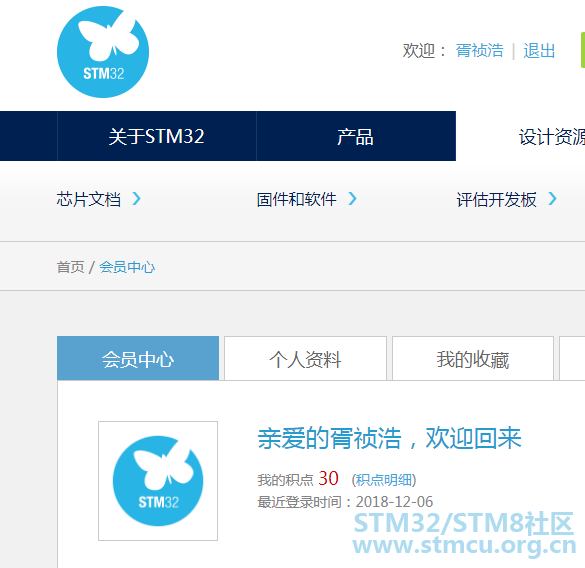The image size is (585, 568).
Task: Expand the 评估开发板 chevron arrow
Action: tap(552, 199)
